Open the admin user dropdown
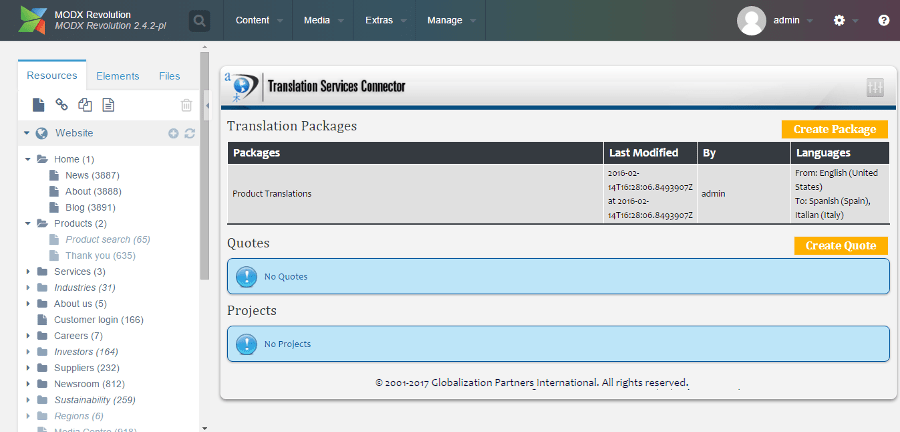This screenshot has width=900, height=432. (x=793, y=21)
